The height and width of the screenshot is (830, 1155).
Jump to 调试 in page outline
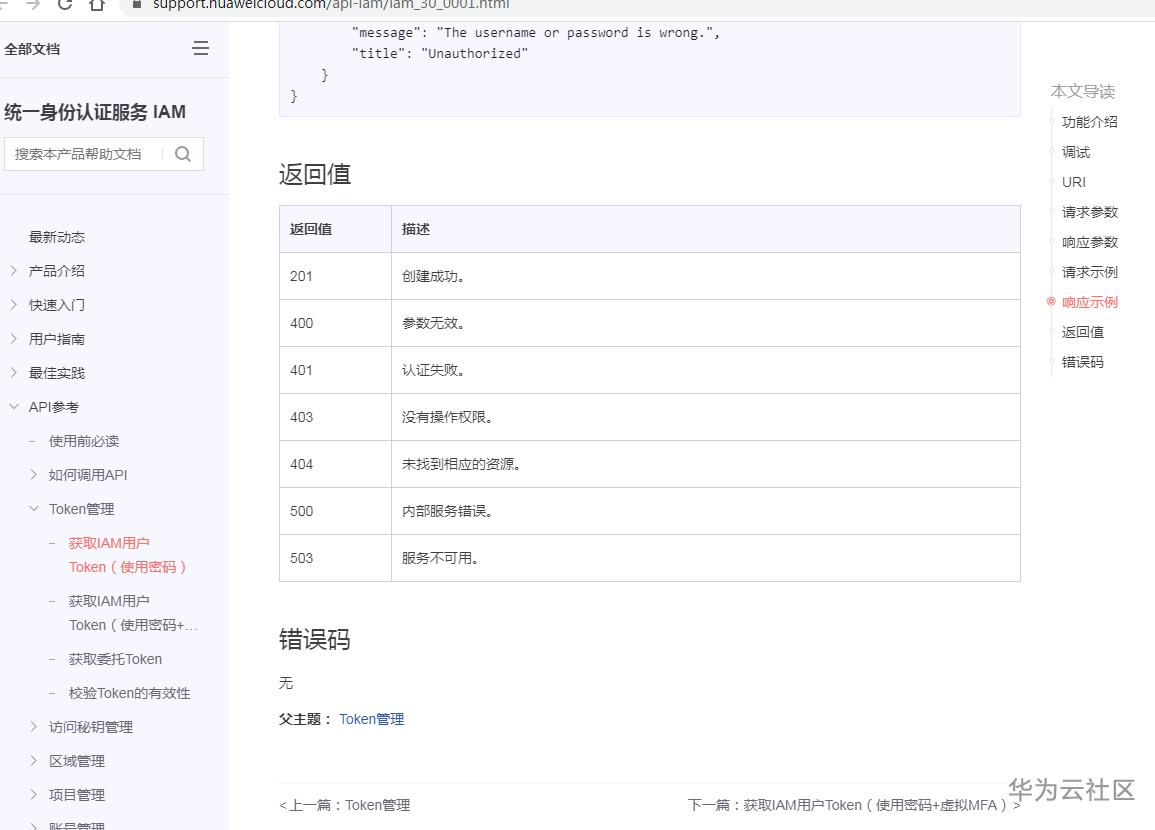point(1075,152)
